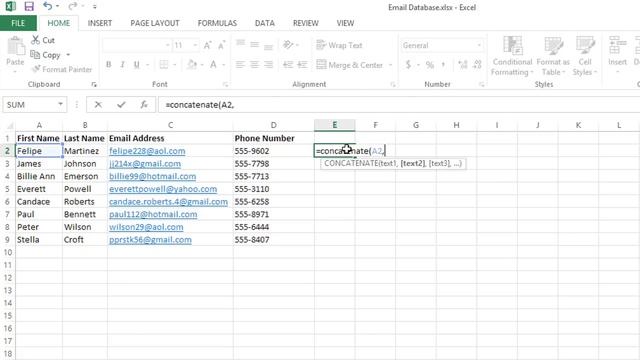The image size is (640, 360).
Task: Click the Middle Align icon
Action: pos(254,44)
